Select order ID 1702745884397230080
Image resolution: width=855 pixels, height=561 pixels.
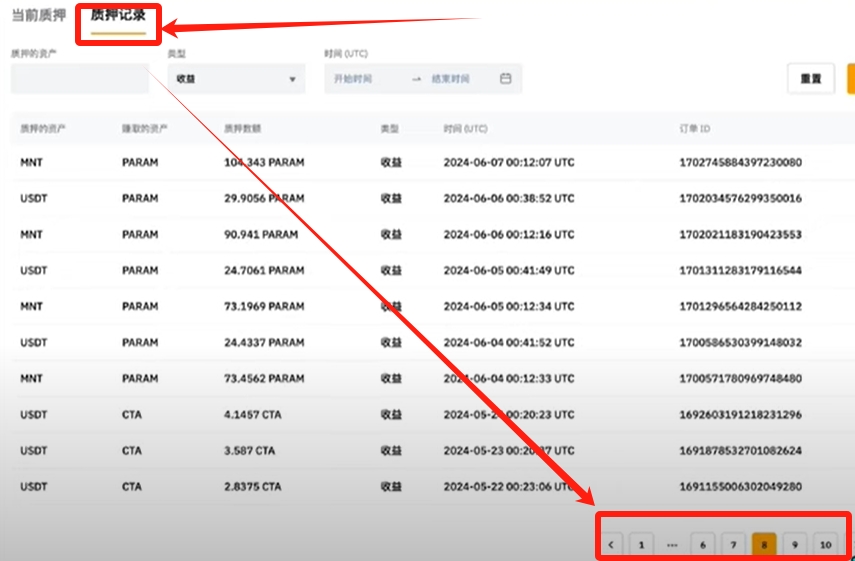(x=740, y=162)
